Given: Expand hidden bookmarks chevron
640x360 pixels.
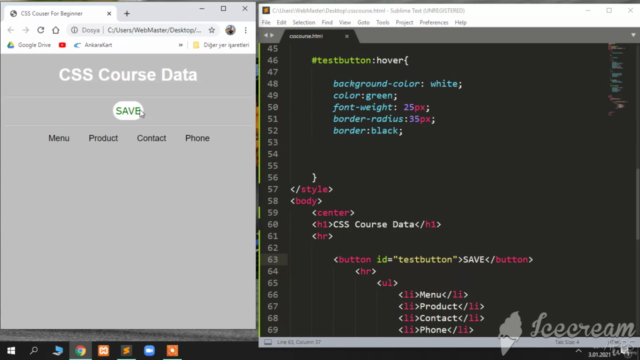Looking at the screenshot, I should 180,45.
